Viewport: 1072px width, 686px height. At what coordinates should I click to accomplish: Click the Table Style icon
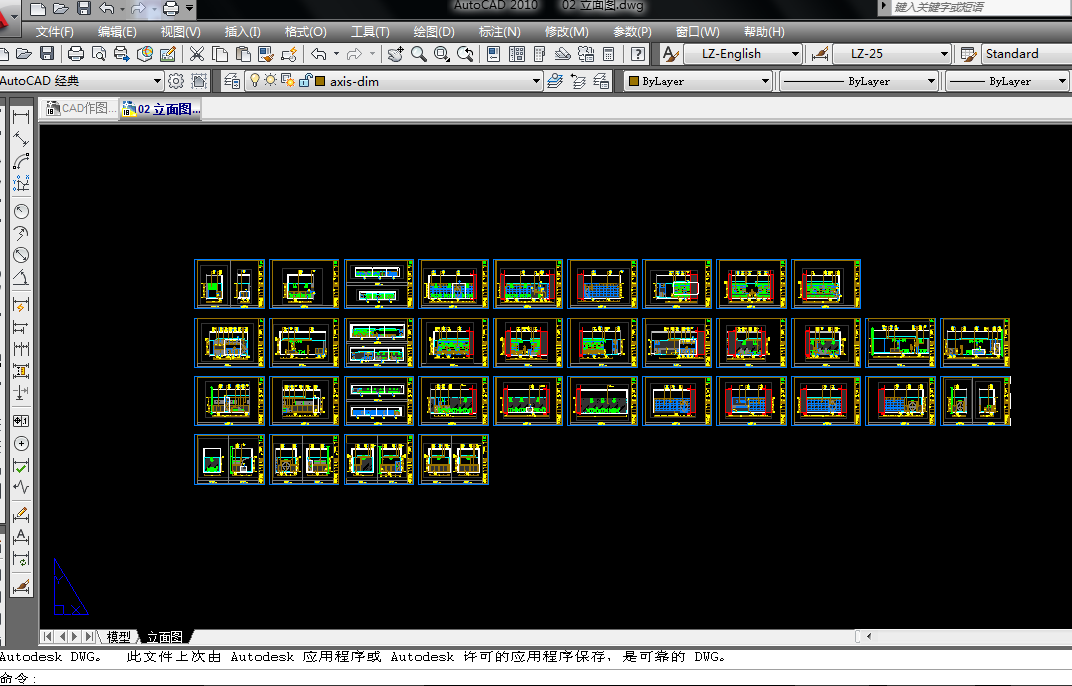coord(968,54)
